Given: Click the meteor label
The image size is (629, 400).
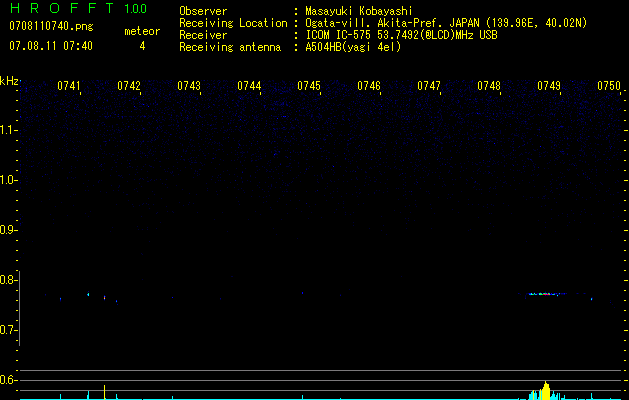Looking at the screenshot, I should pos(142,31).
